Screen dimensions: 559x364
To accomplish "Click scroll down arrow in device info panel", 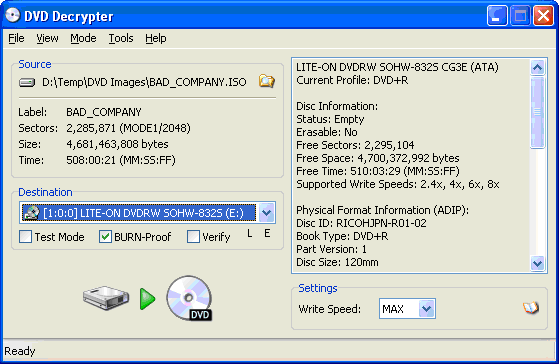I will (537, 263).
